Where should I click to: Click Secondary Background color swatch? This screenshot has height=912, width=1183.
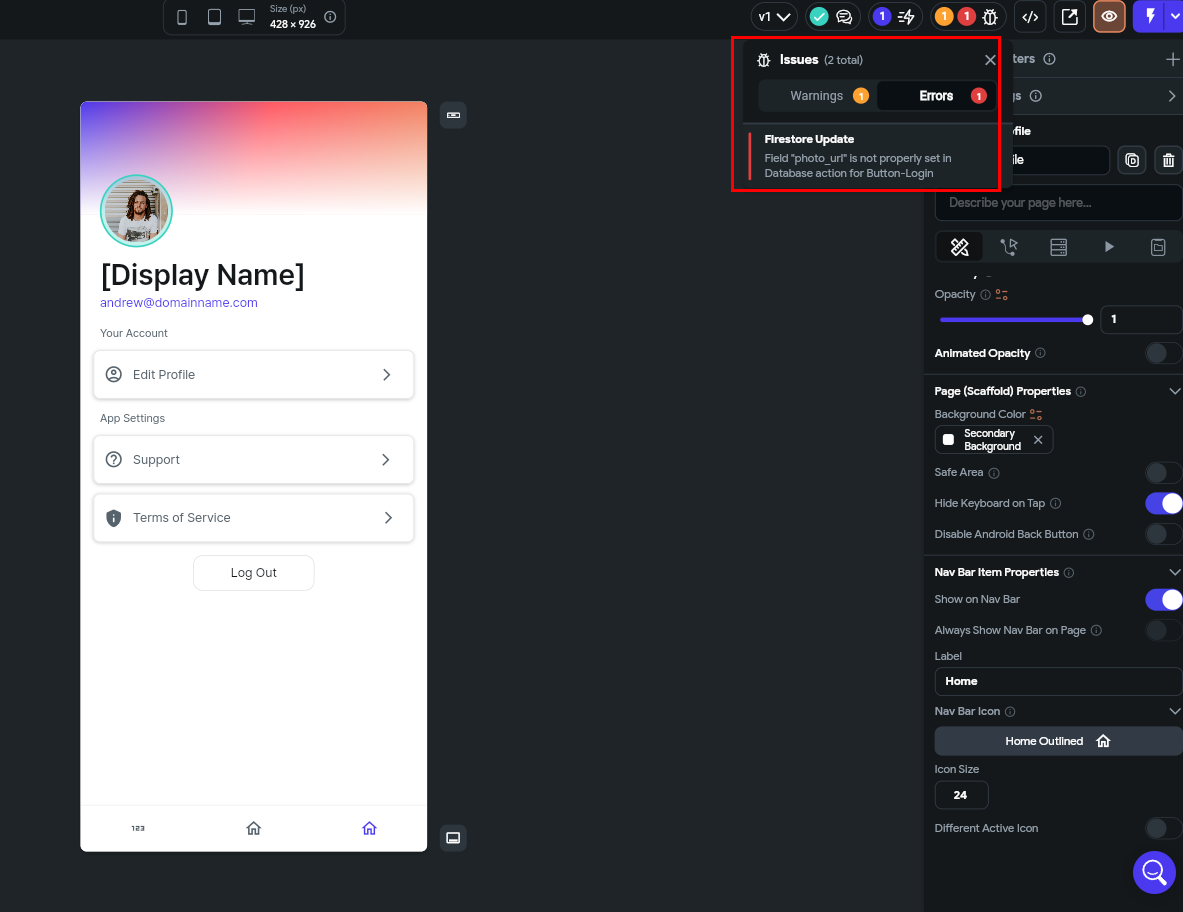[948, 440]
